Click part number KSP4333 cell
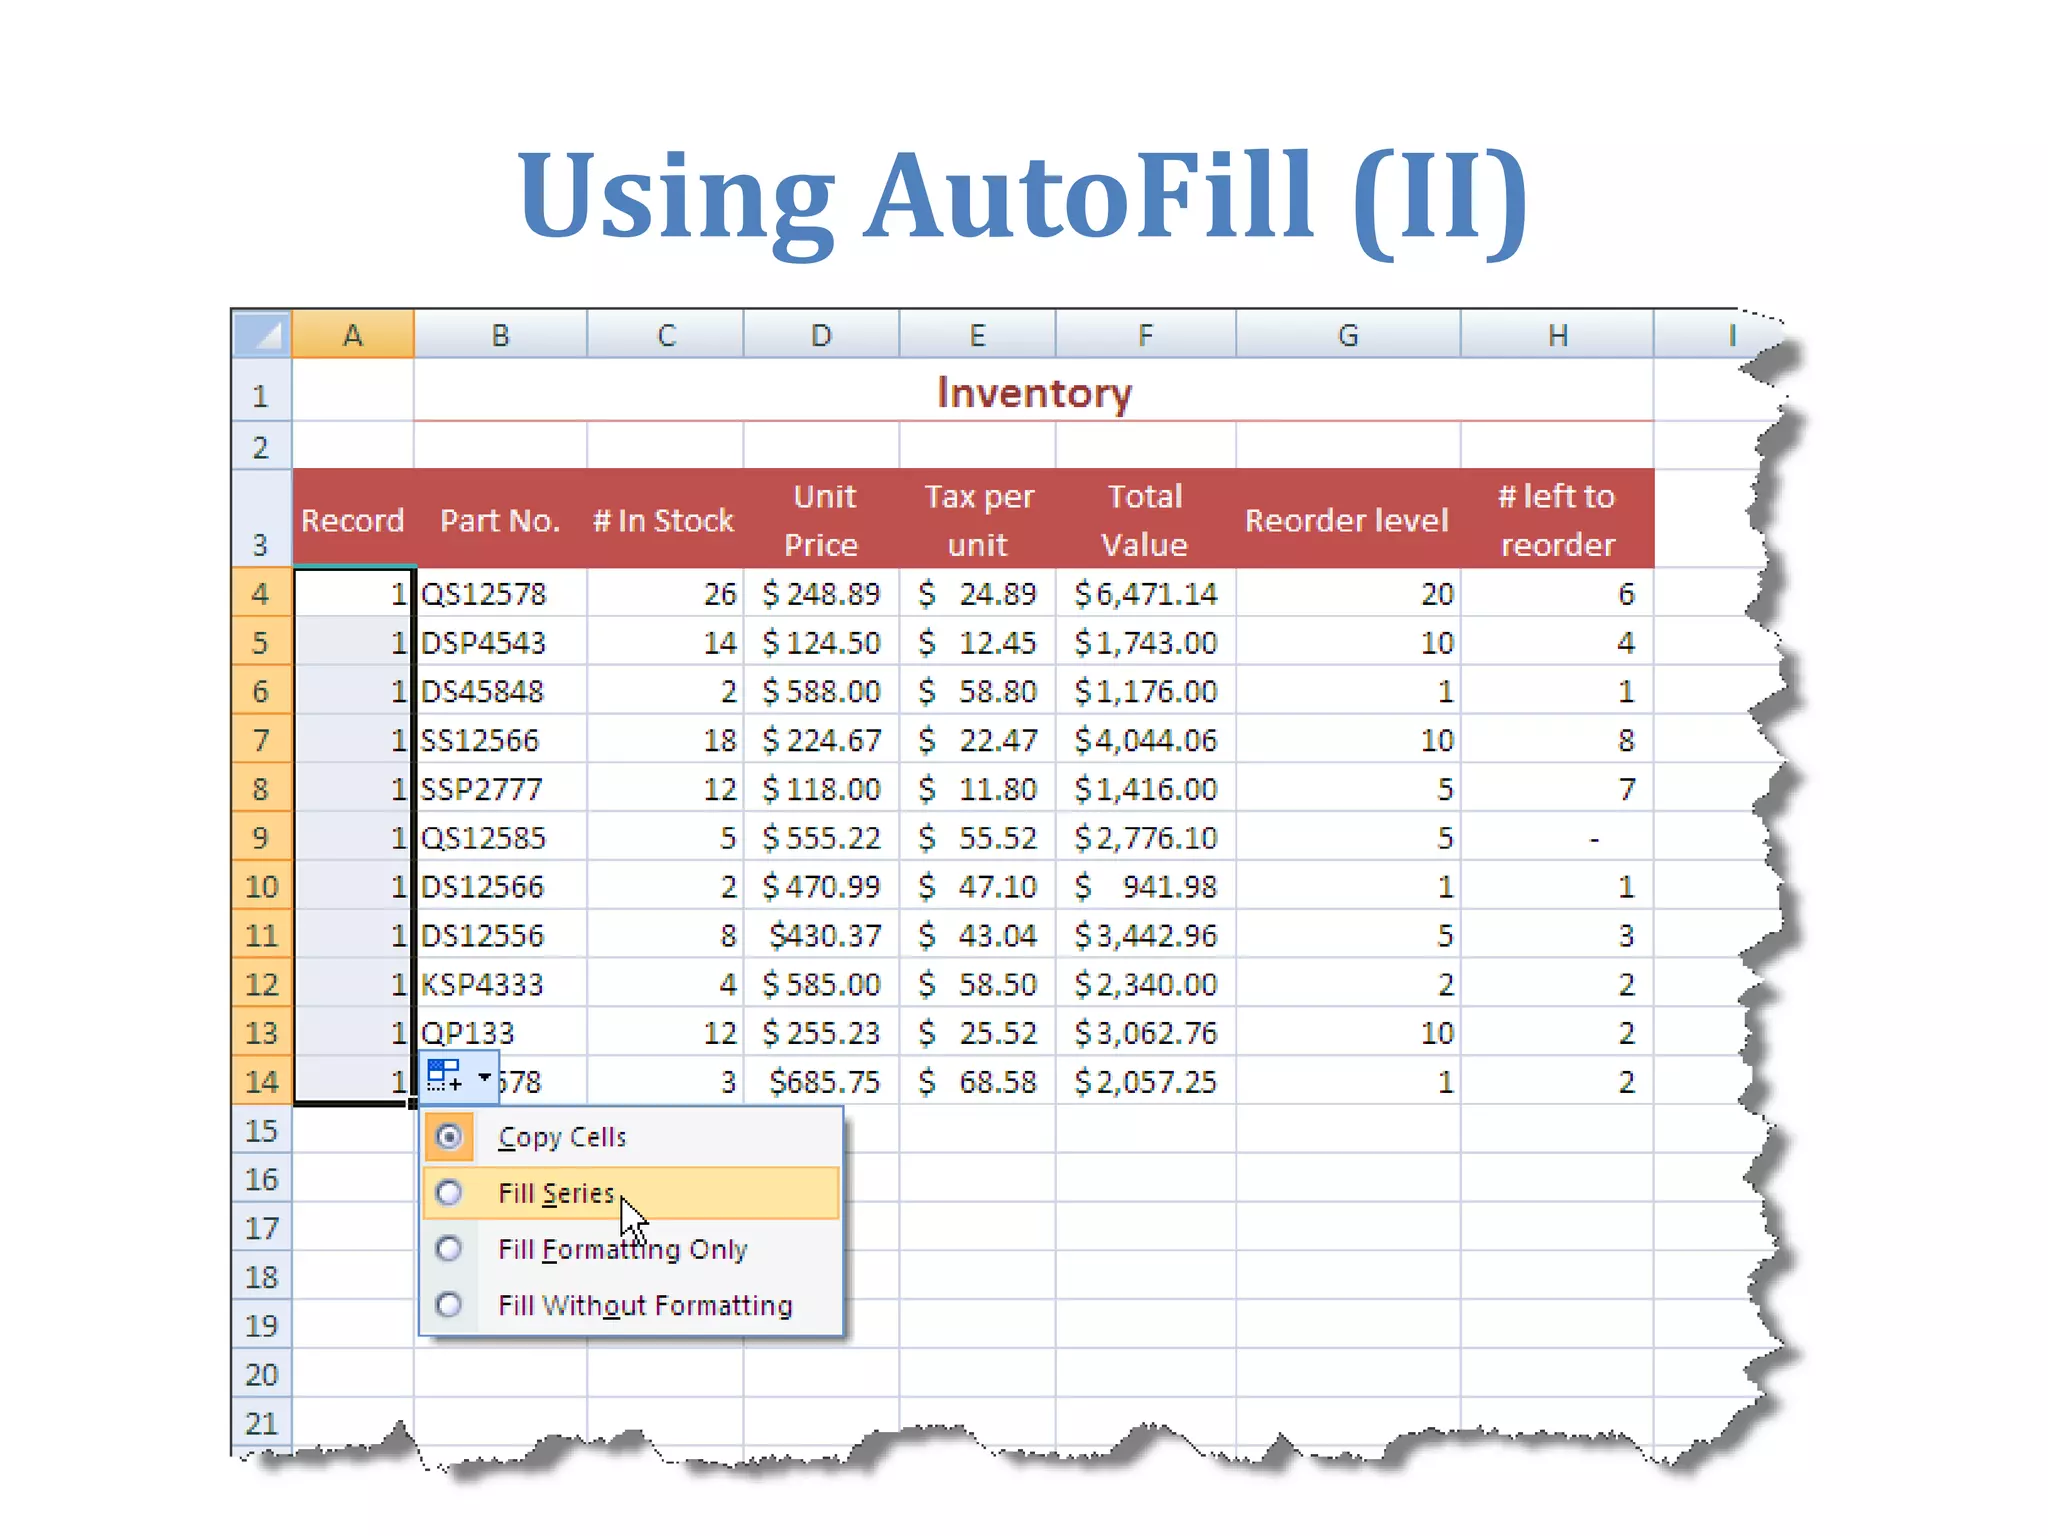Viewport: 2048px width, 1536px height. click(x=501, y=984)
